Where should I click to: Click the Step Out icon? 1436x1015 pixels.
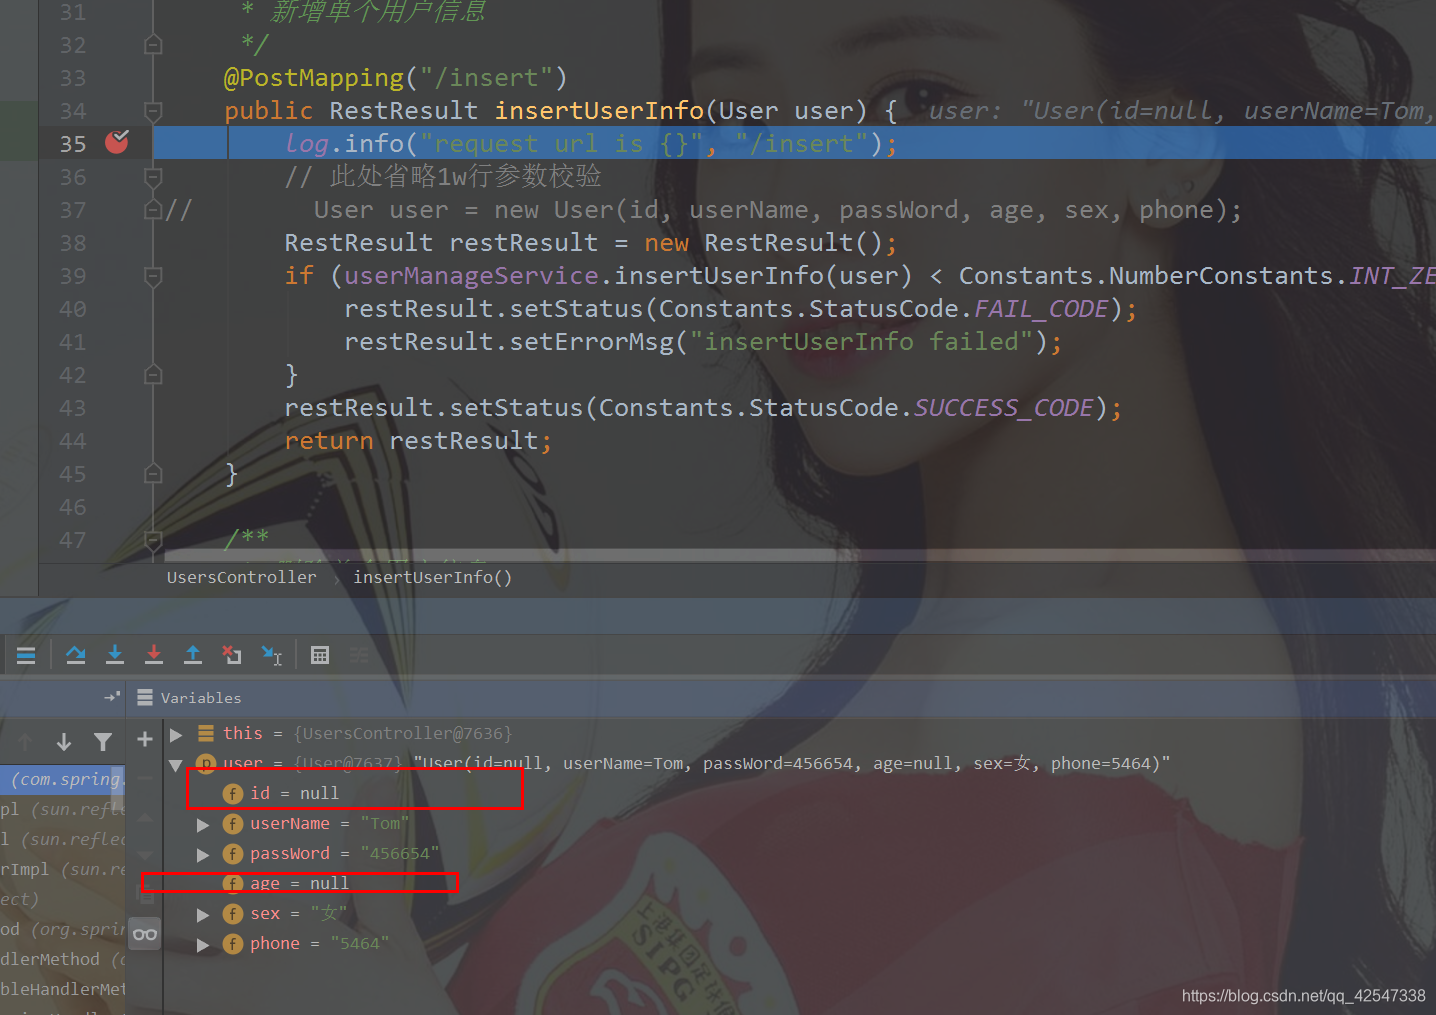193,654
